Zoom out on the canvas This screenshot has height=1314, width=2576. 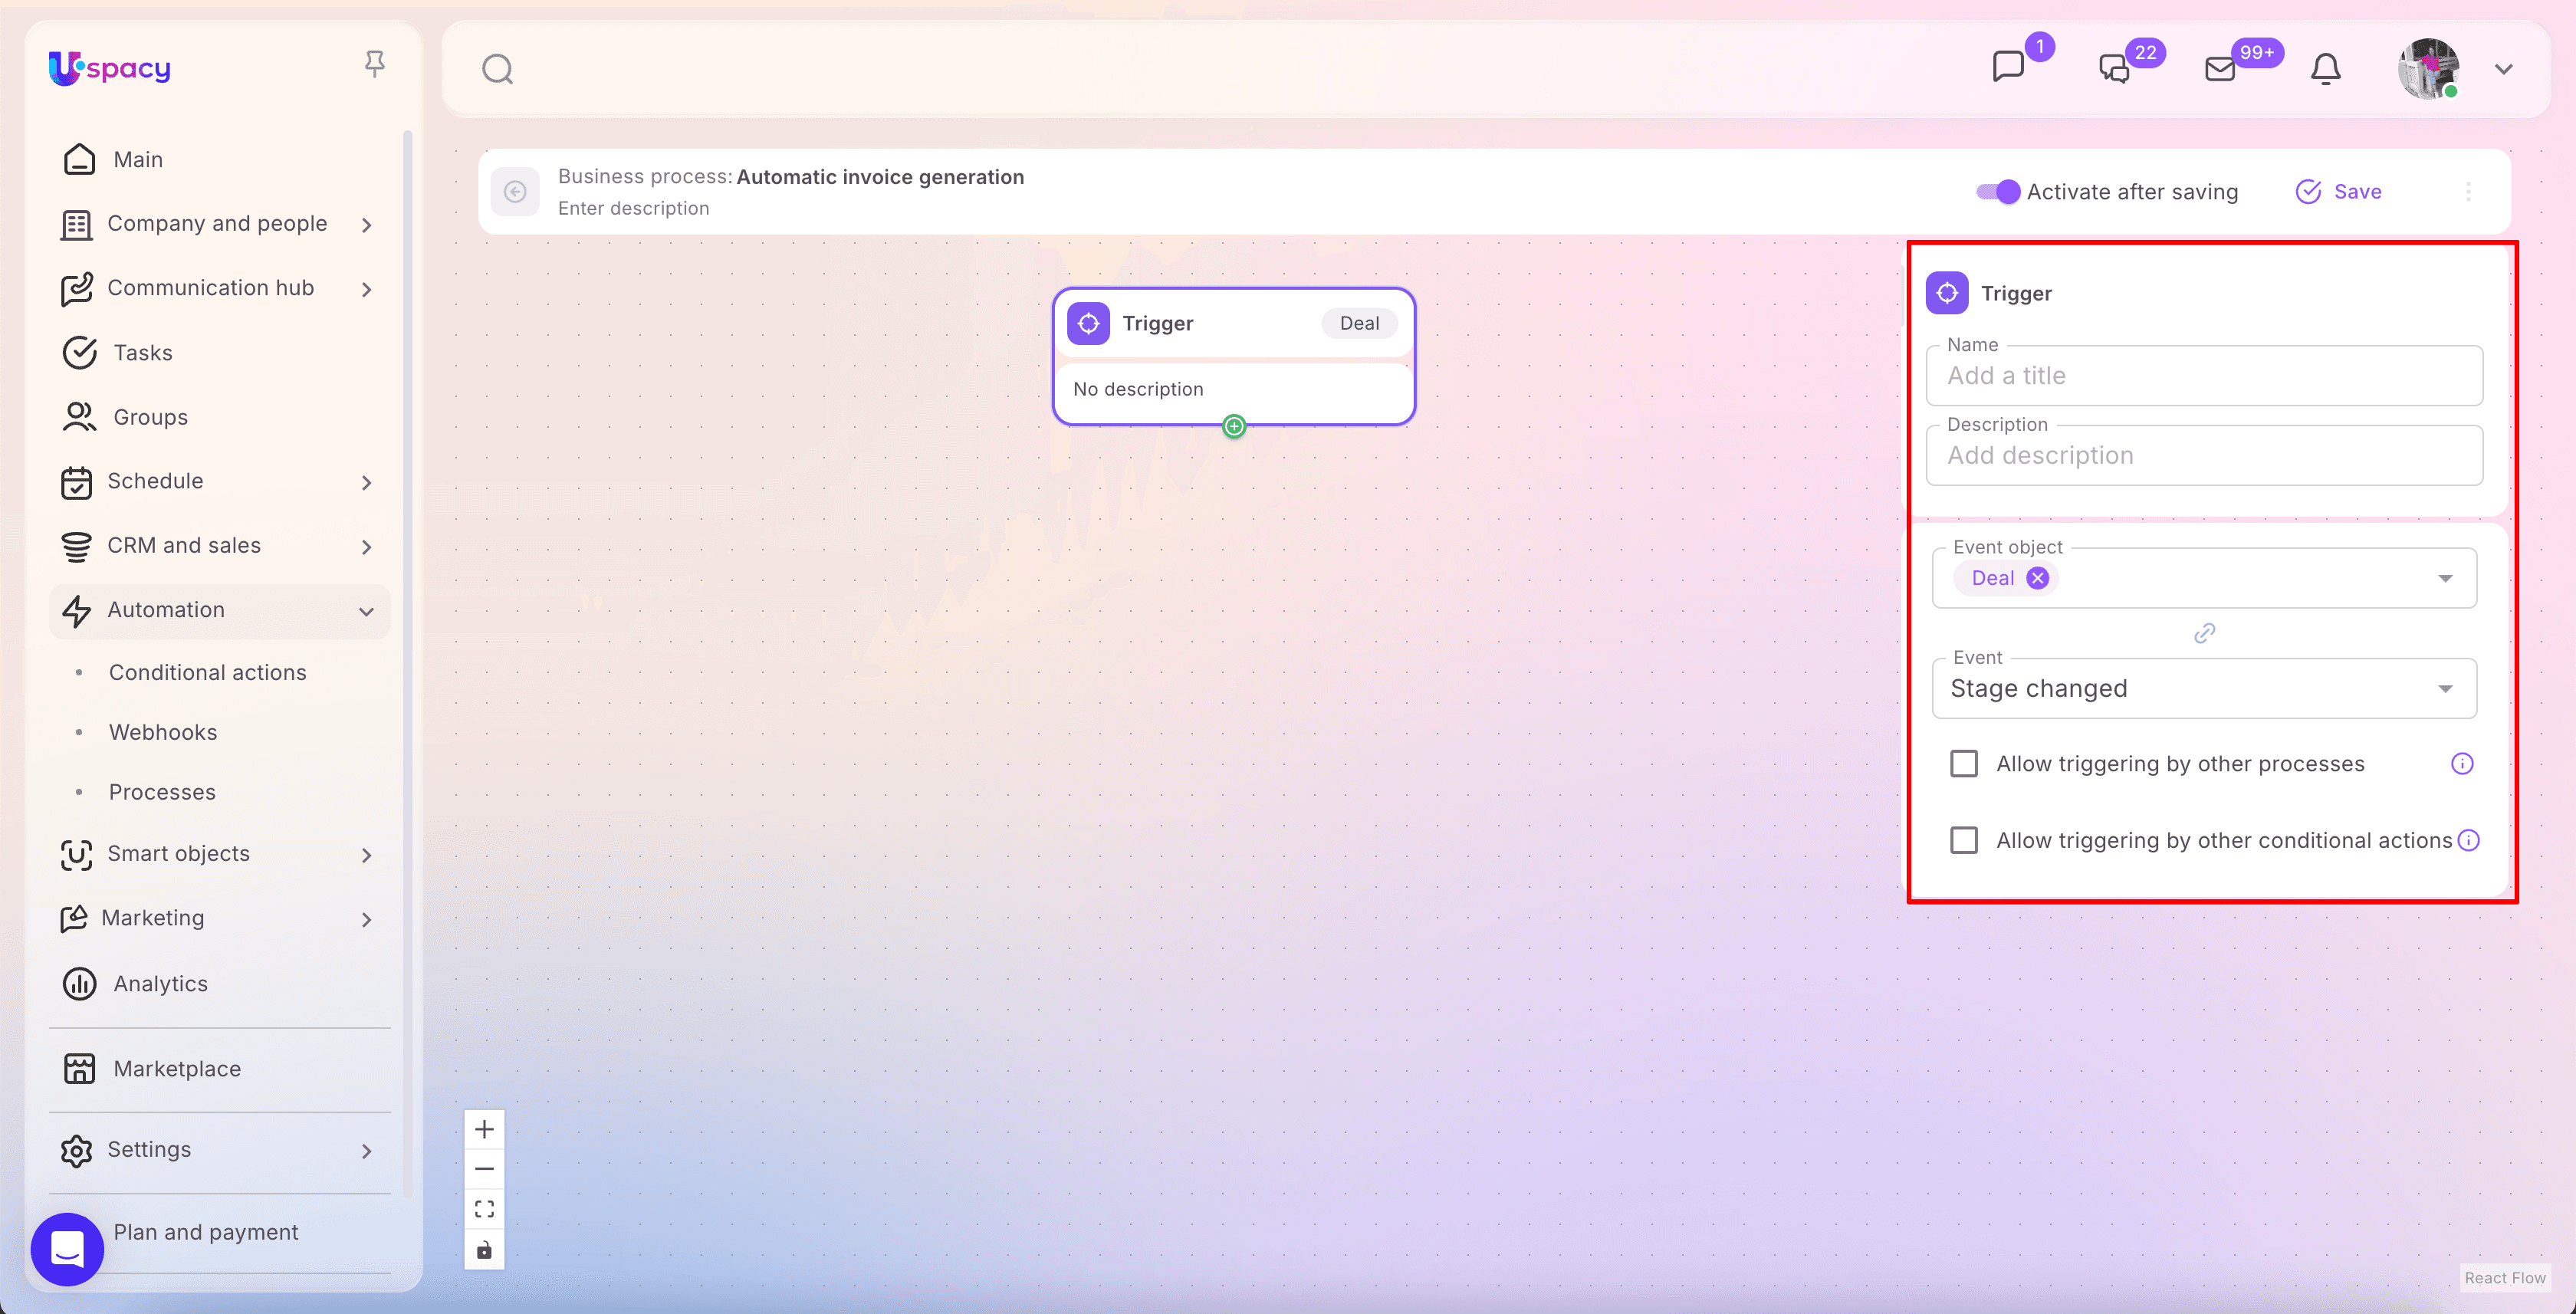coord(484,1169)
